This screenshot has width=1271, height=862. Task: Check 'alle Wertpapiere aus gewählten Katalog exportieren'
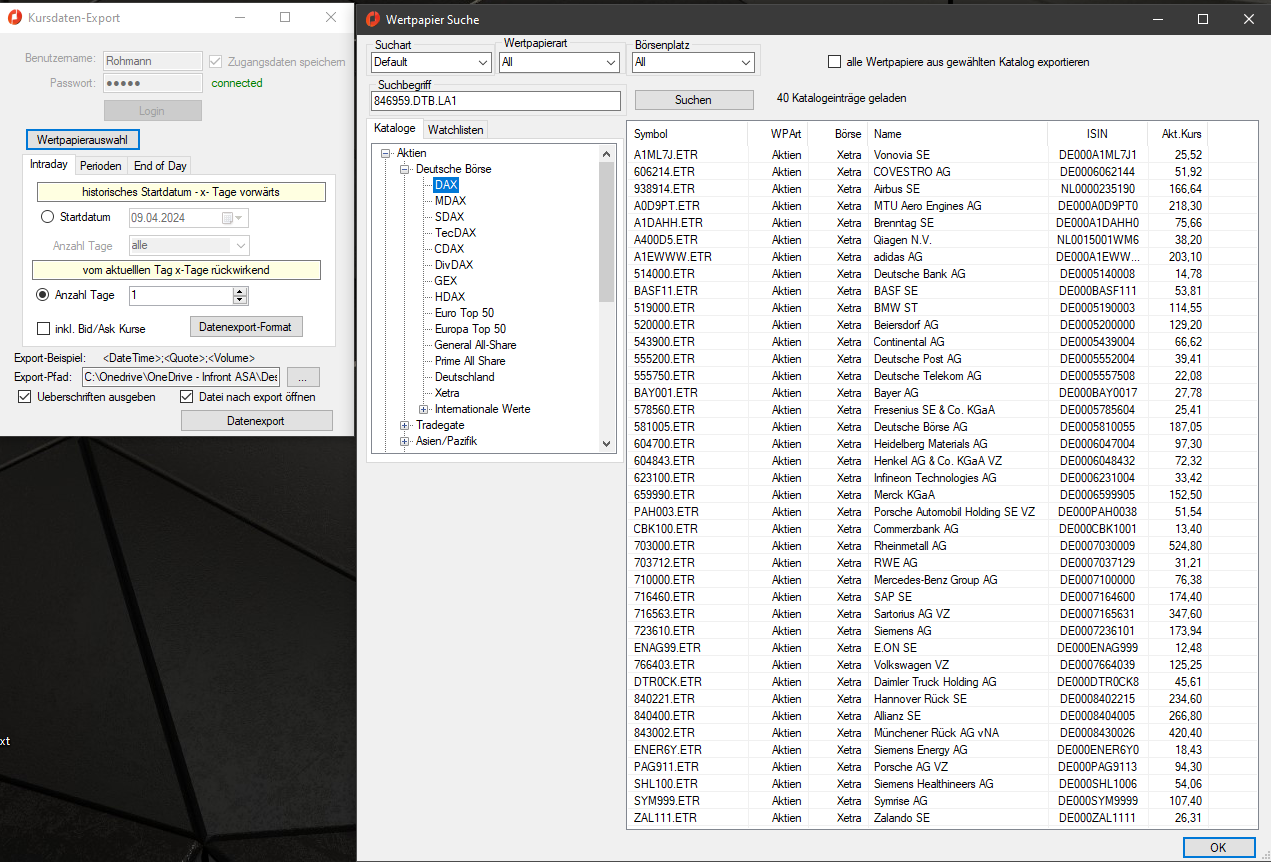[834, 62]
